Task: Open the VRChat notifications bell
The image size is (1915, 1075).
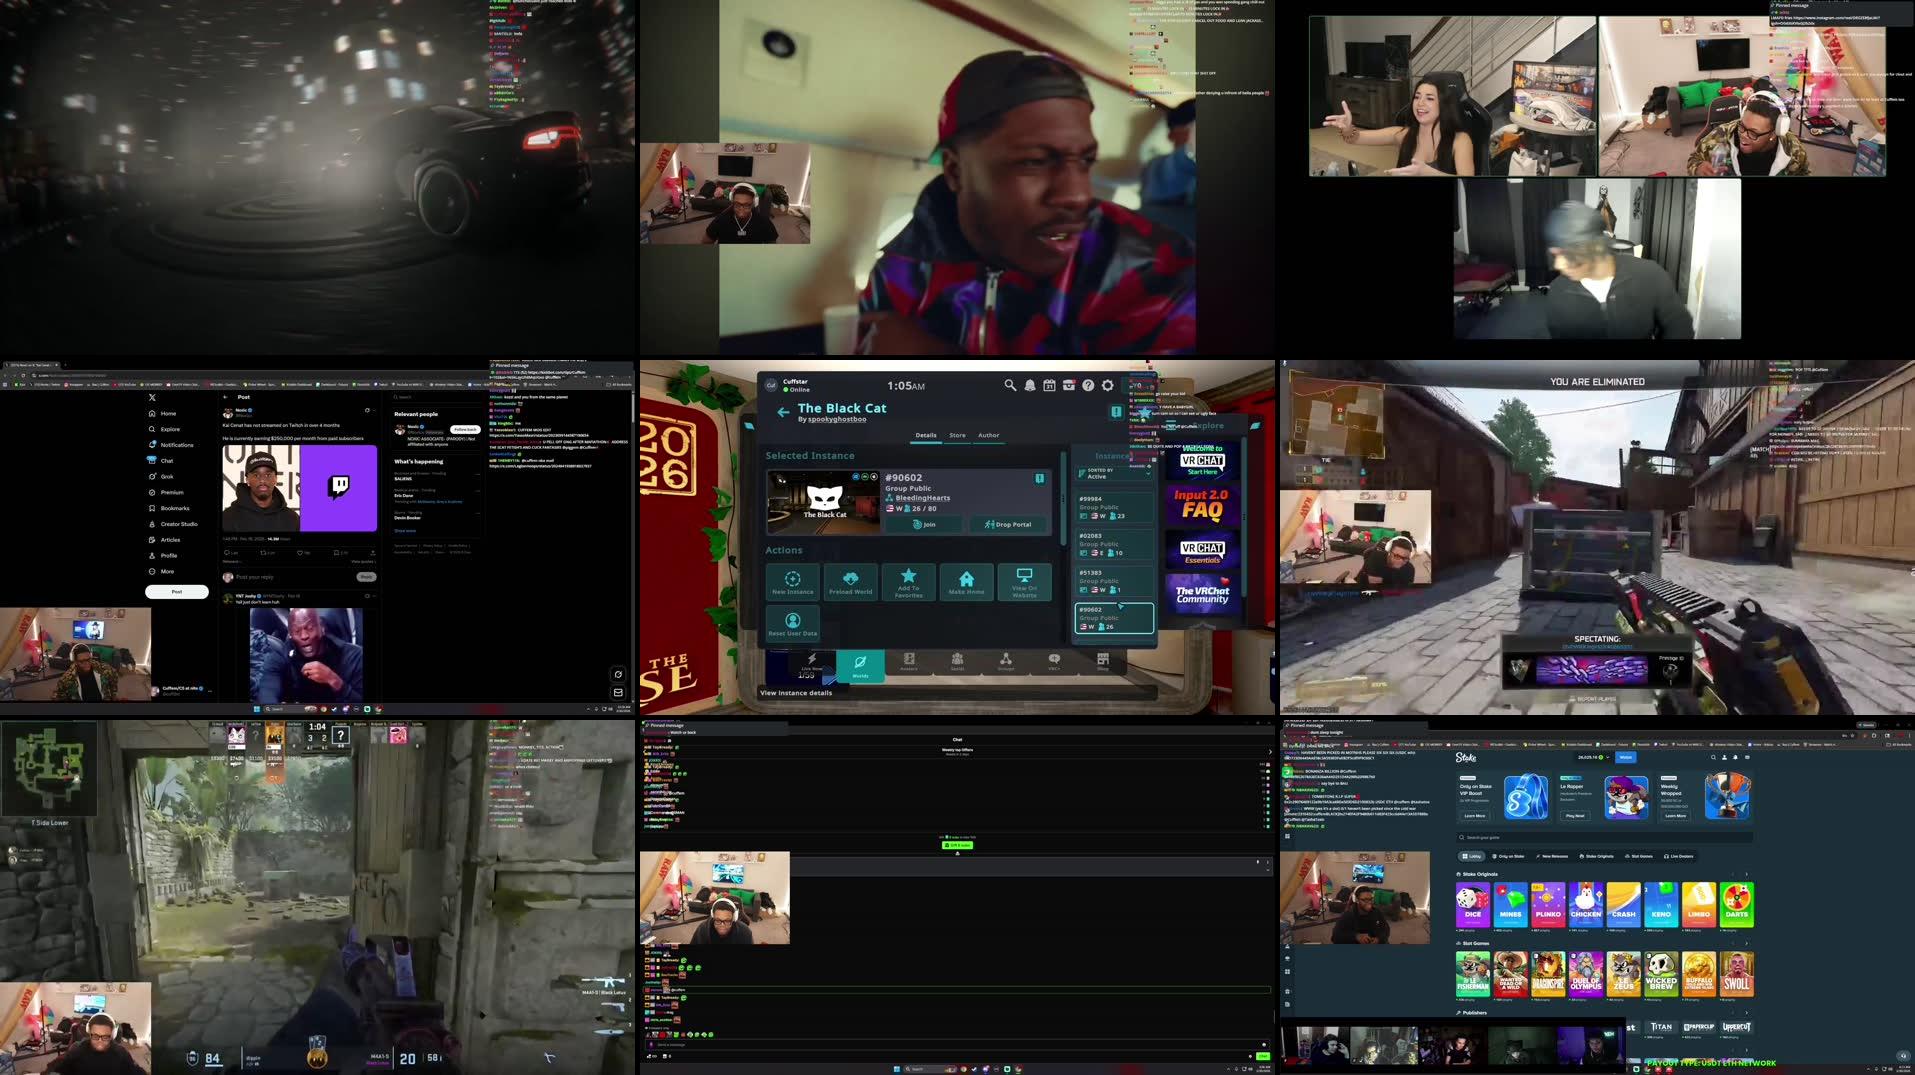Action: point(1030,385)
